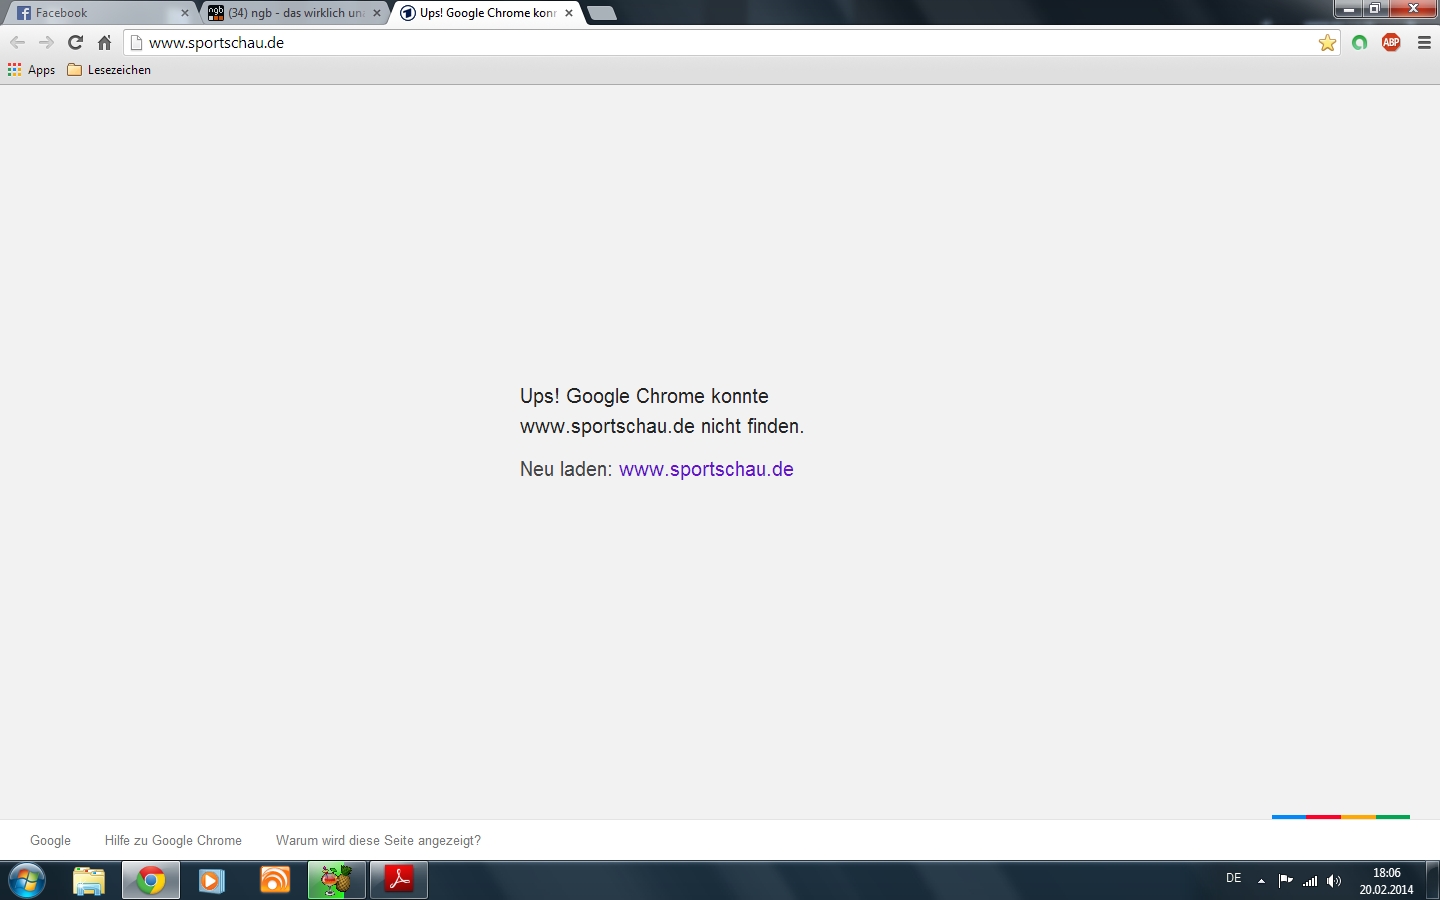This screenshot has width=1440, height=900.
Task: Show hidden system tray icons
Action: (1261, 880)
